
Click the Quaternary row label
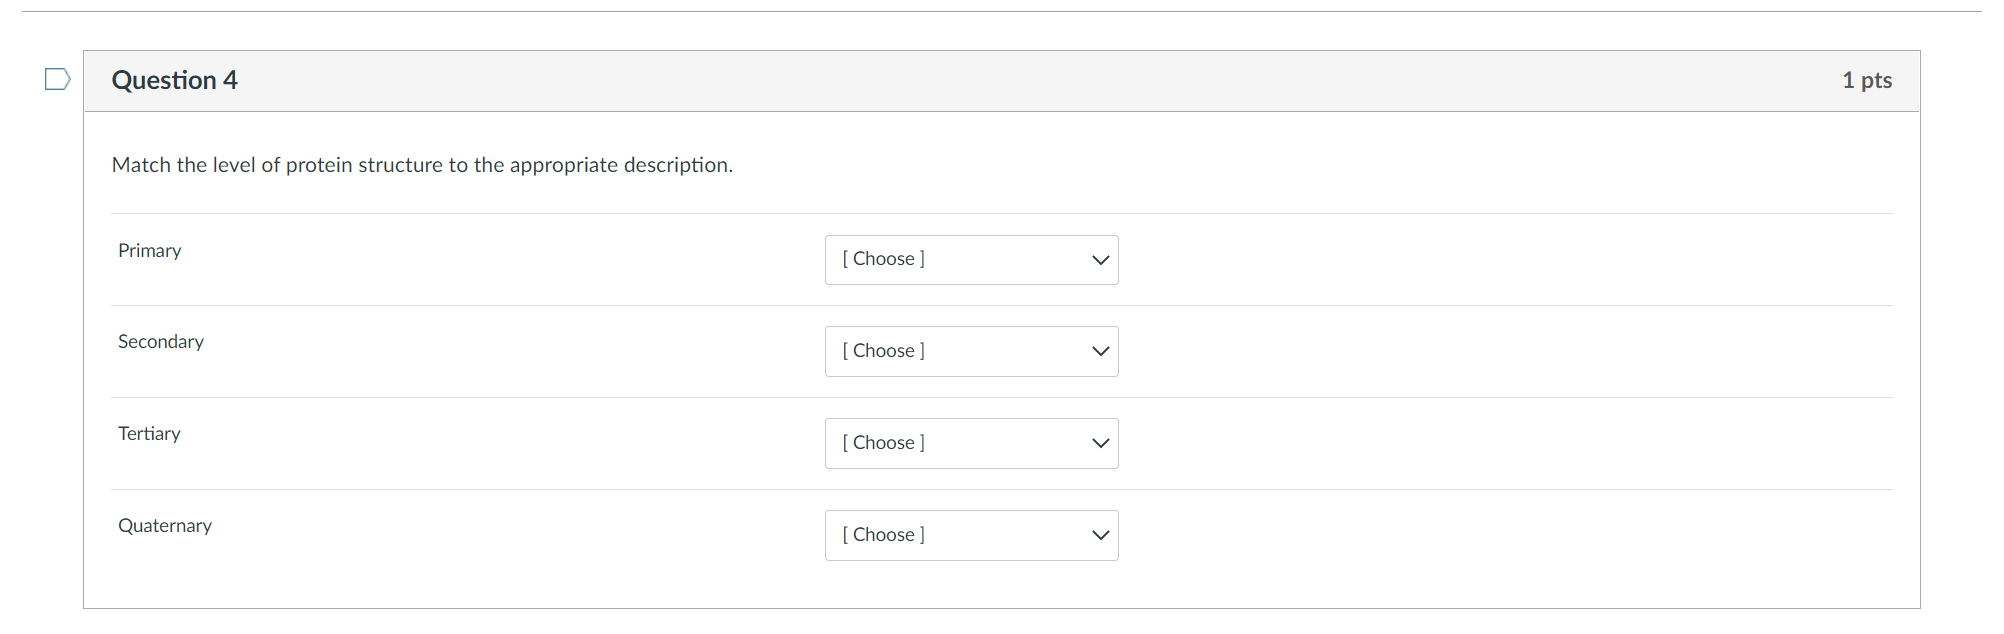pos(164,526)
